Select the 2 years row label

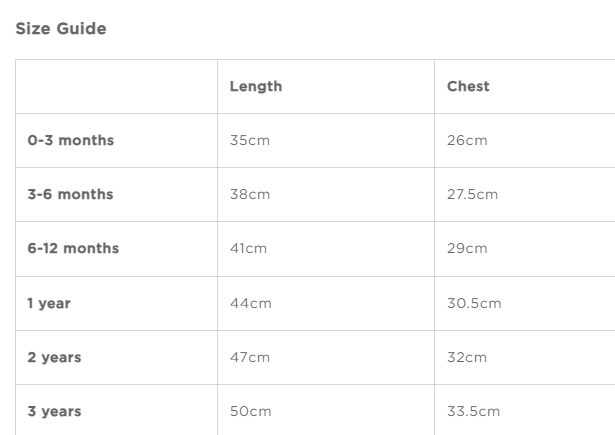pos(54,357)
